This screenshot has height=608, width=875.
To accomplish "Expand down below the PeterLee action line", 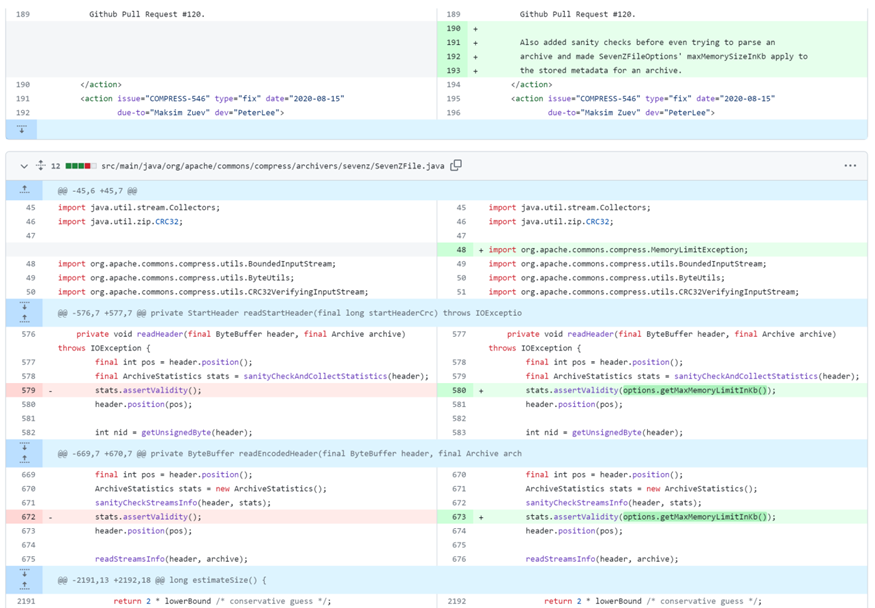I will pos(22,129).
